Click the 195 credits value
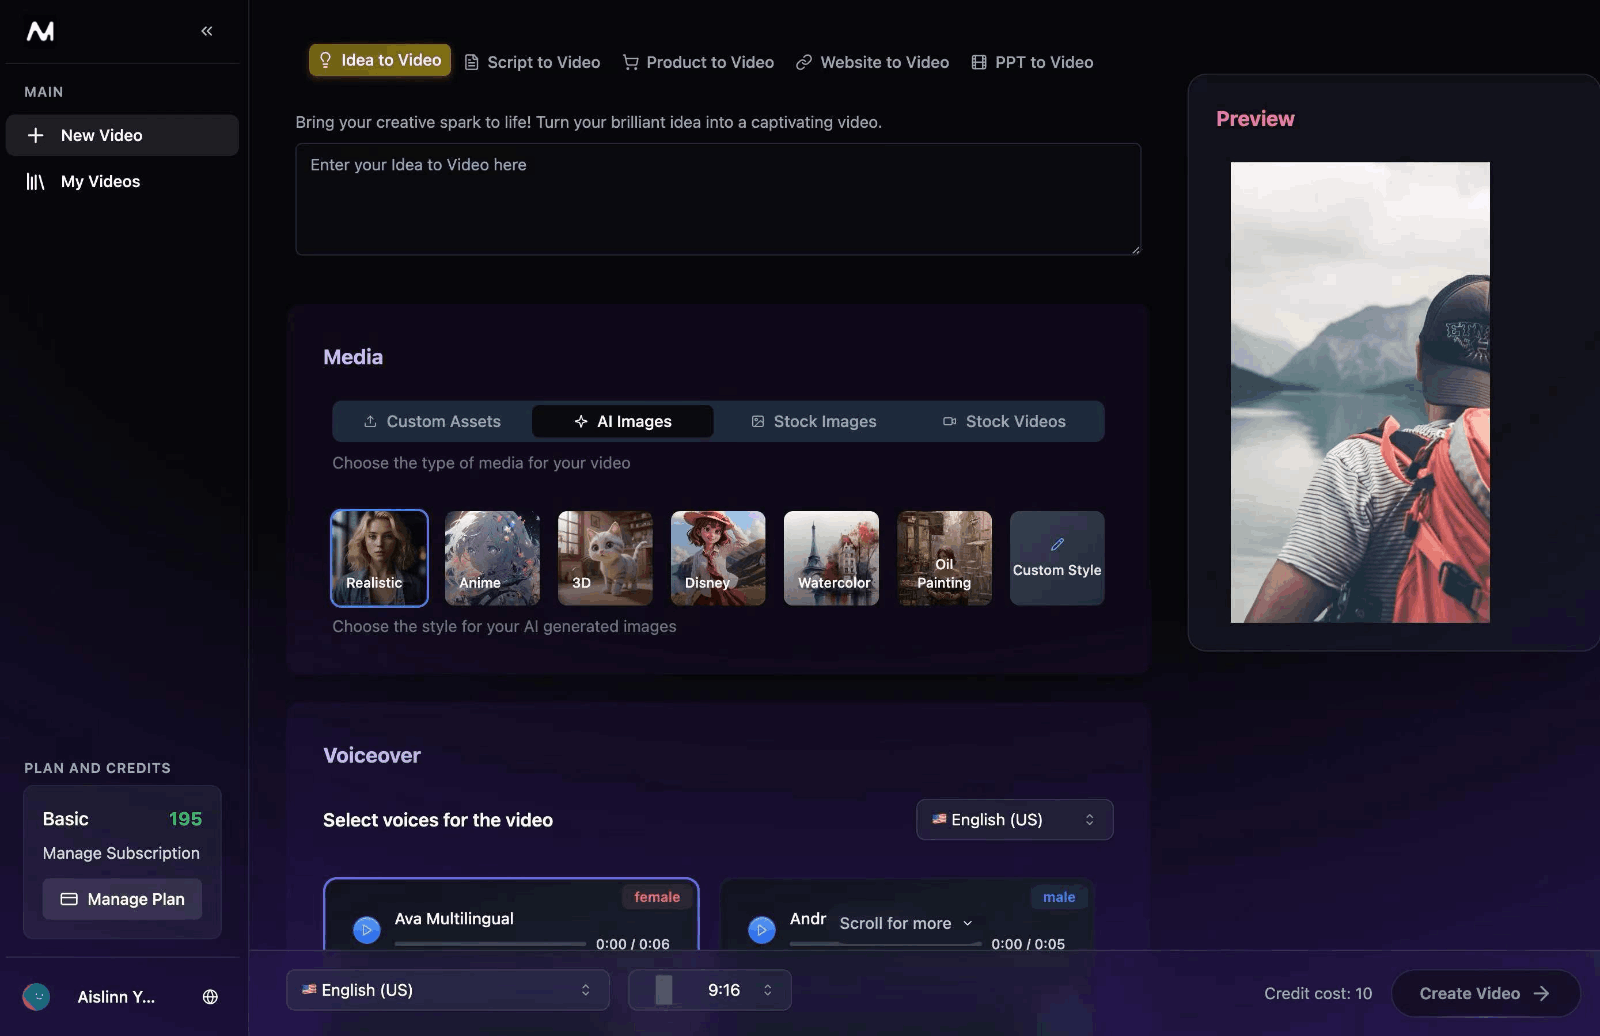This screenshot has width=1600, height=1036. [185, 819]
